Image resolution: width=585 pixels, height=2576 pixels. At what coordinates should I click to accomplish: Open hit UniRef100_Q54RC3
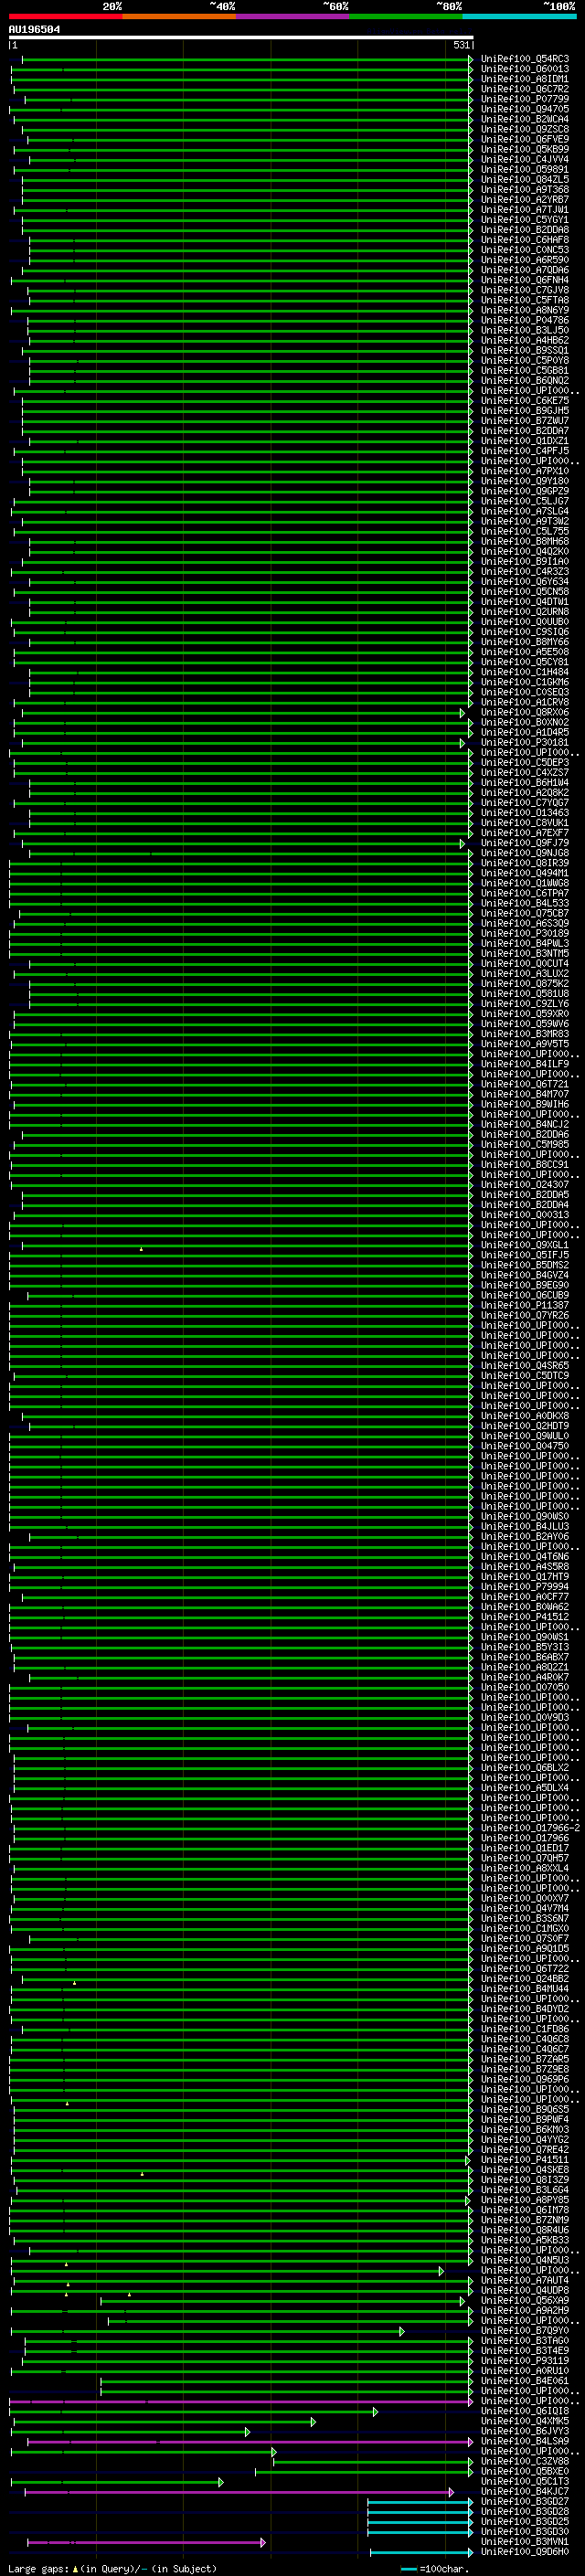click(x=525, y=59)
